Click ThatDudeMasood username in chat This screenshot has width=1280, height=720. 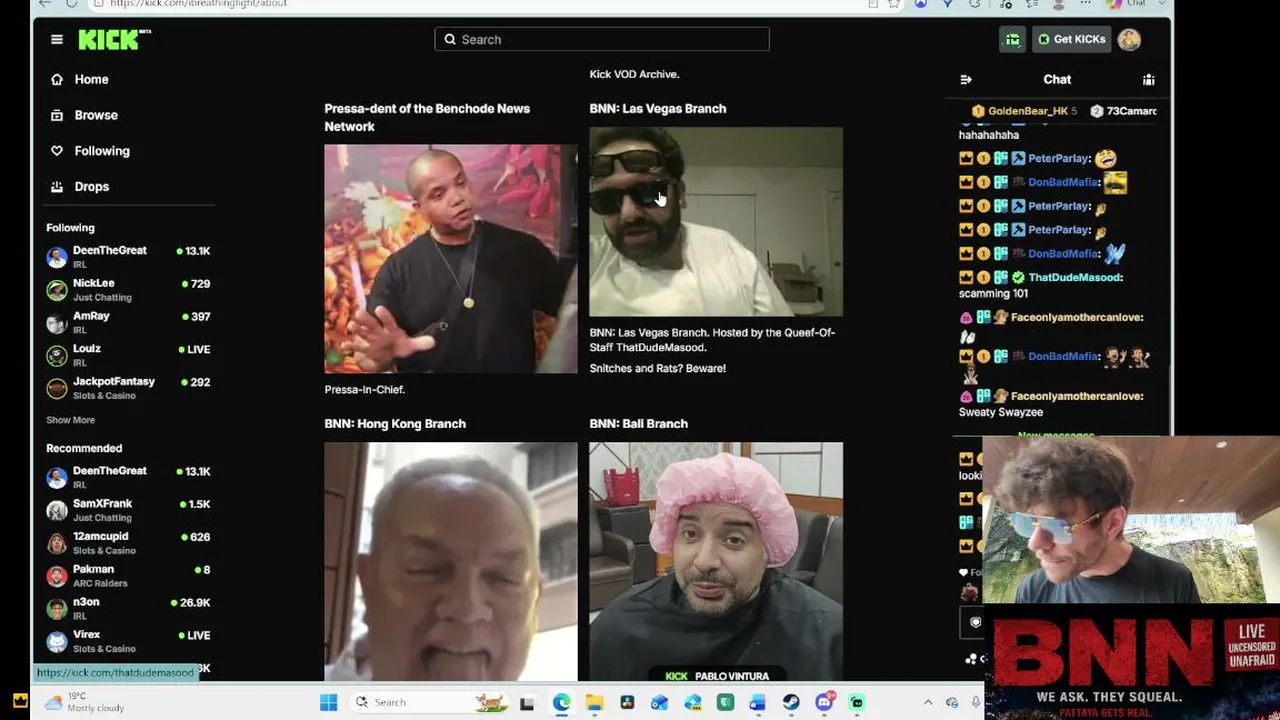coord(1075,277)
